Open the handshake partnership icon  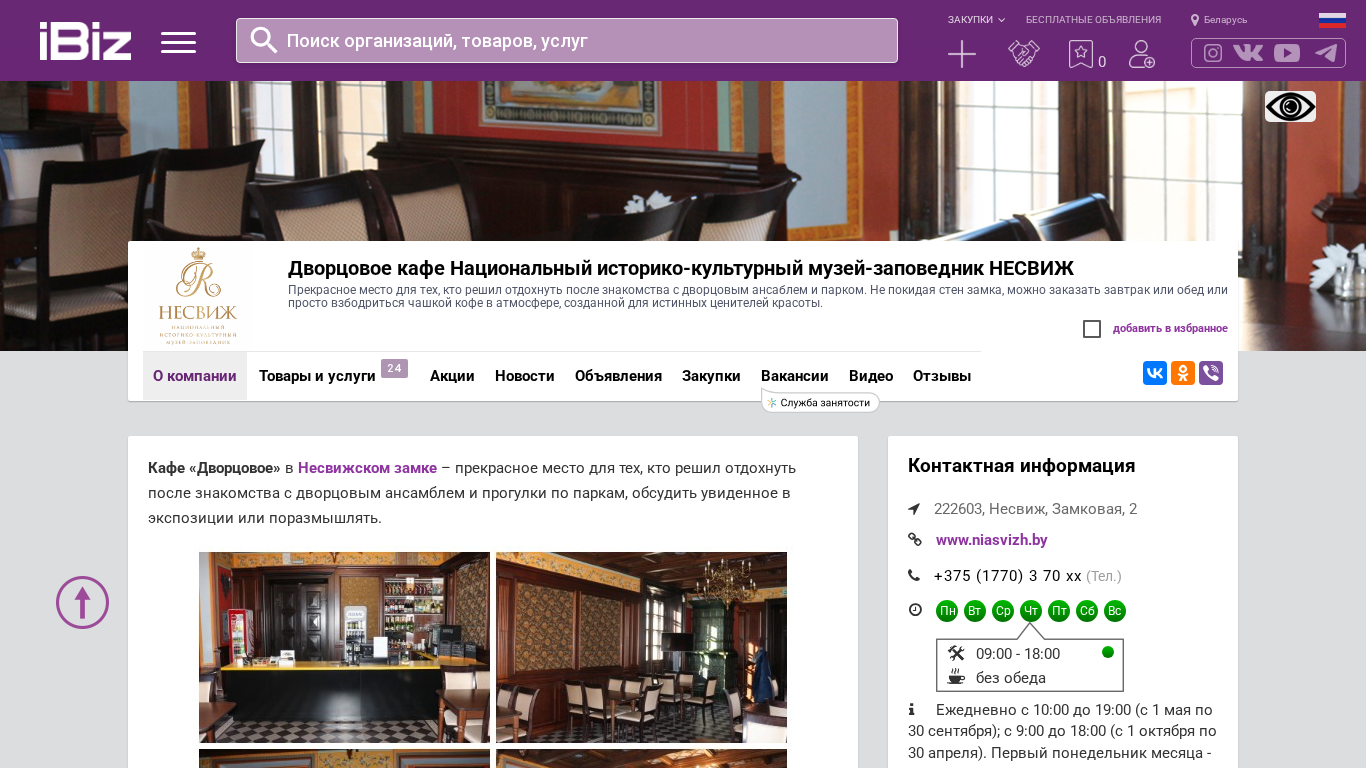1023,54
